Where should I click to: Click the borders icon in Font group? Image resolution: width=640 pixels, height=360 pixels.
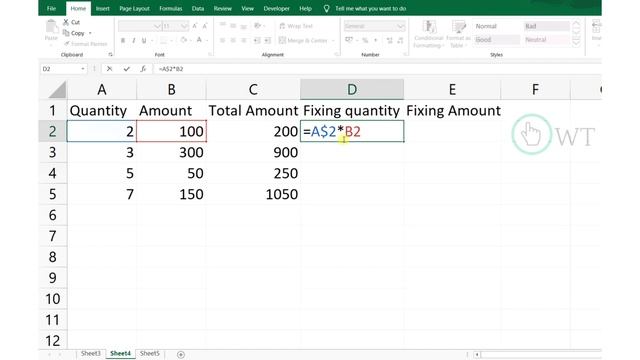pos(163,40)
